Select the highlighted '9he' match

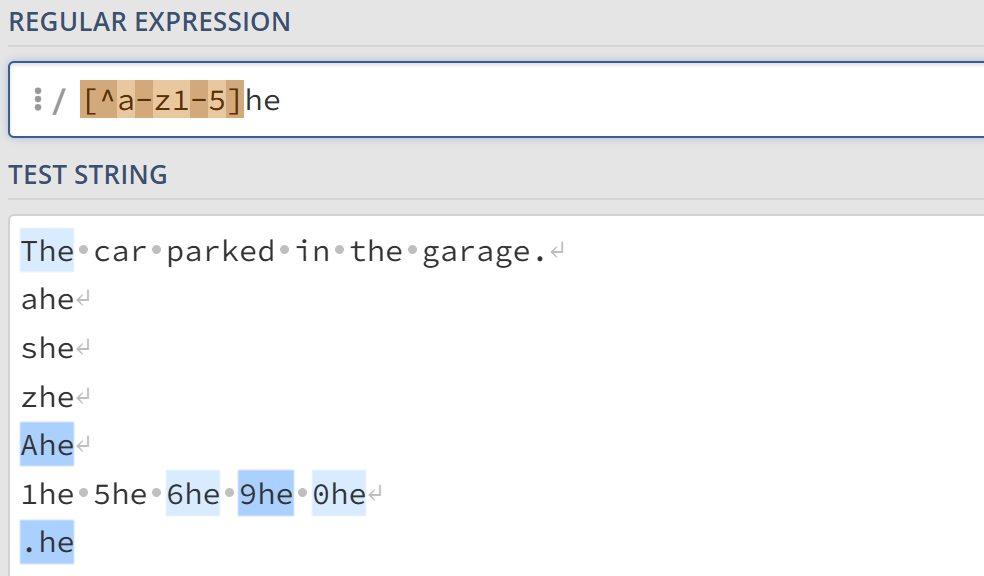266,494
